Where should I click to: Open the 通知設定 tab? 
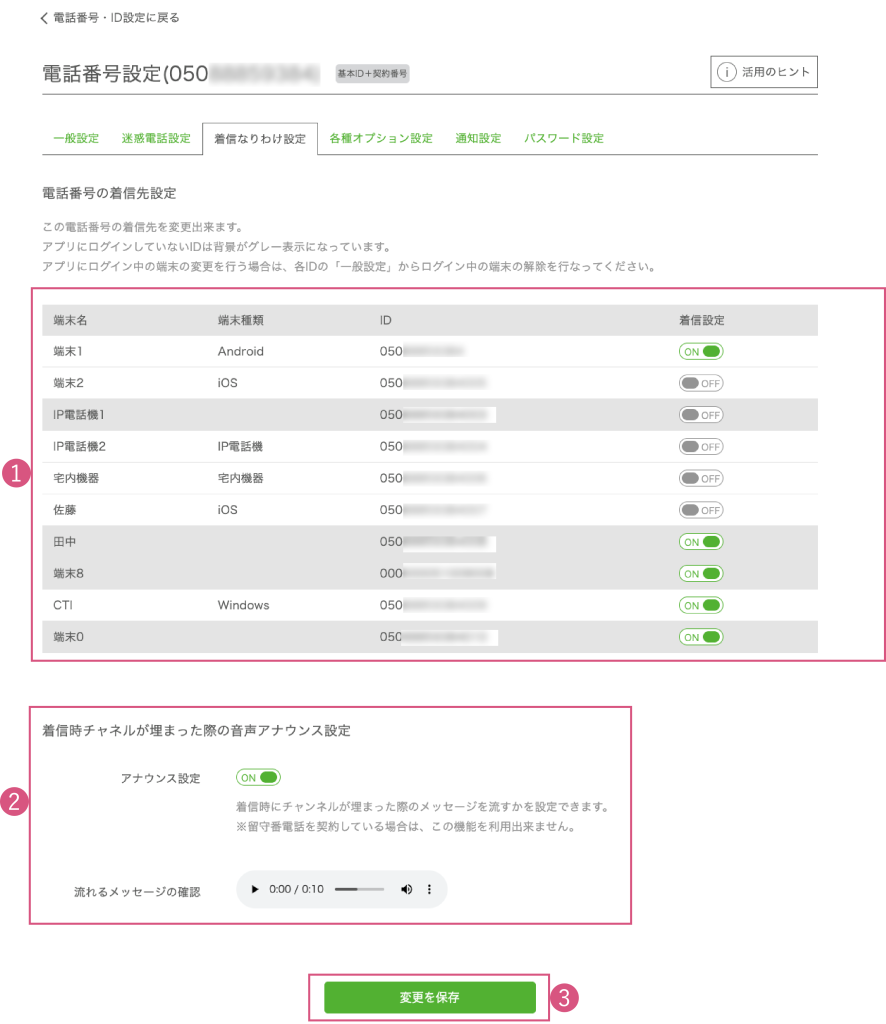[x=478, y=138]
